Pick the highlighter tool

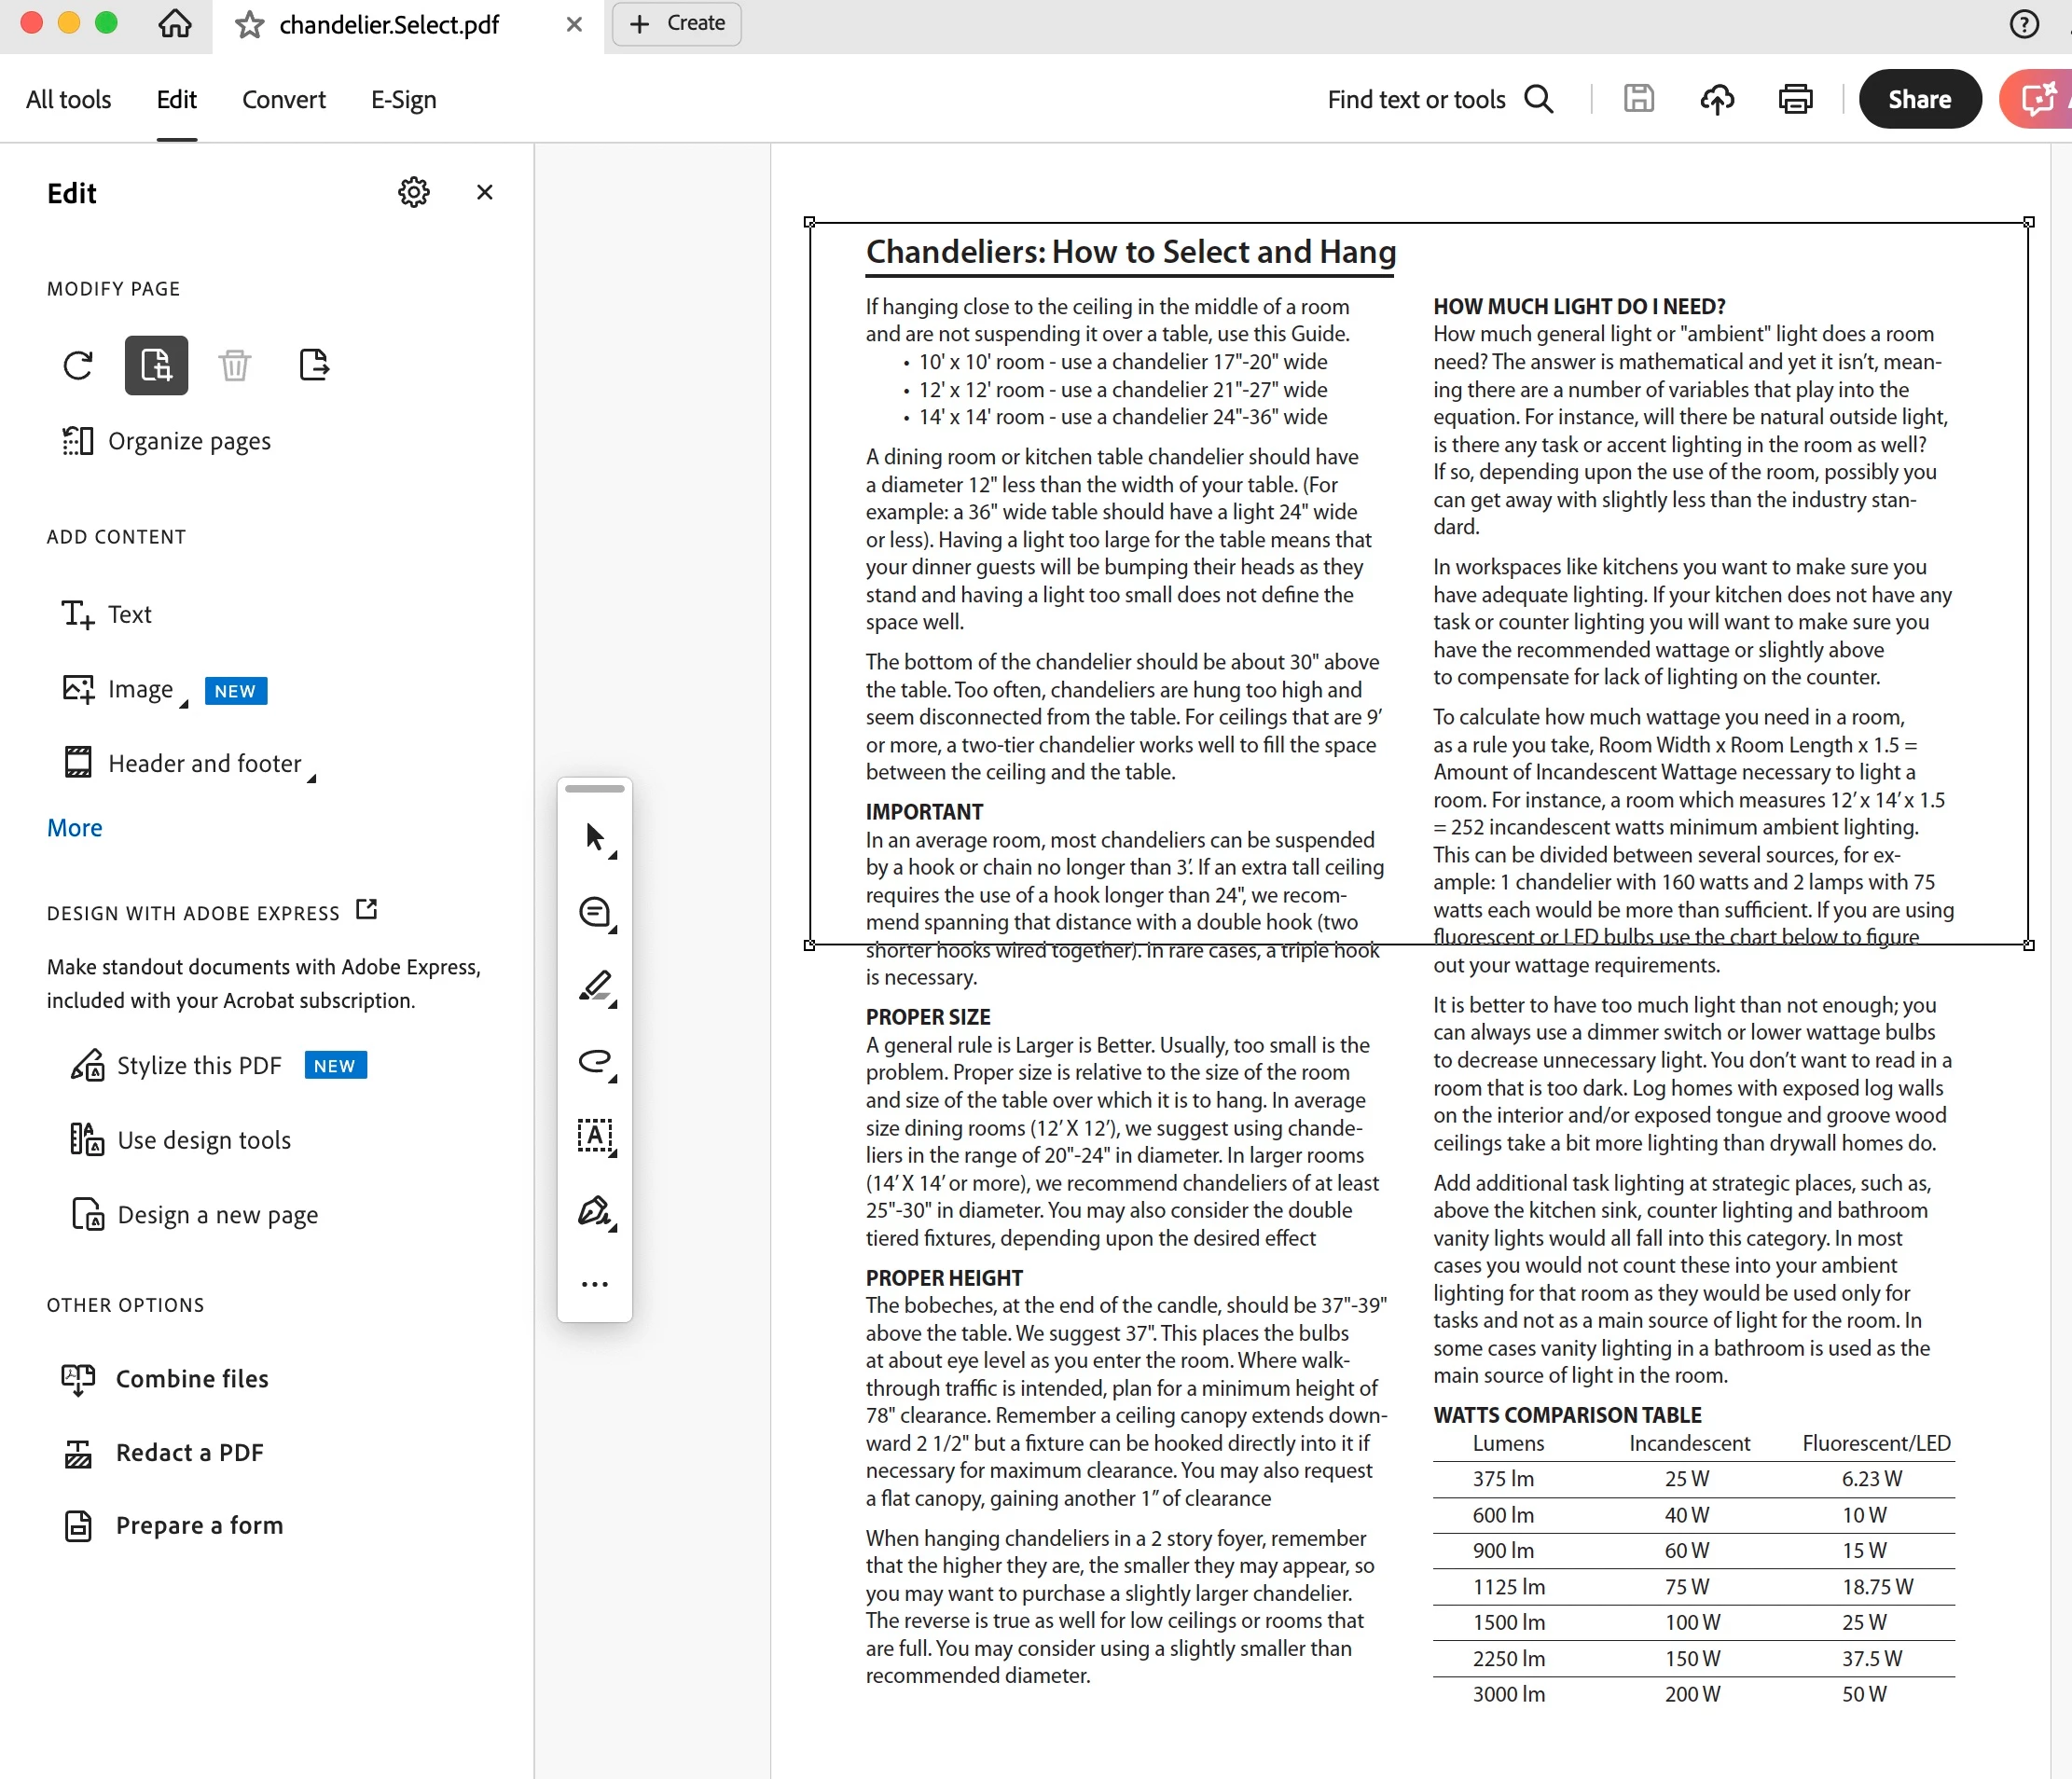pos(595,987)
